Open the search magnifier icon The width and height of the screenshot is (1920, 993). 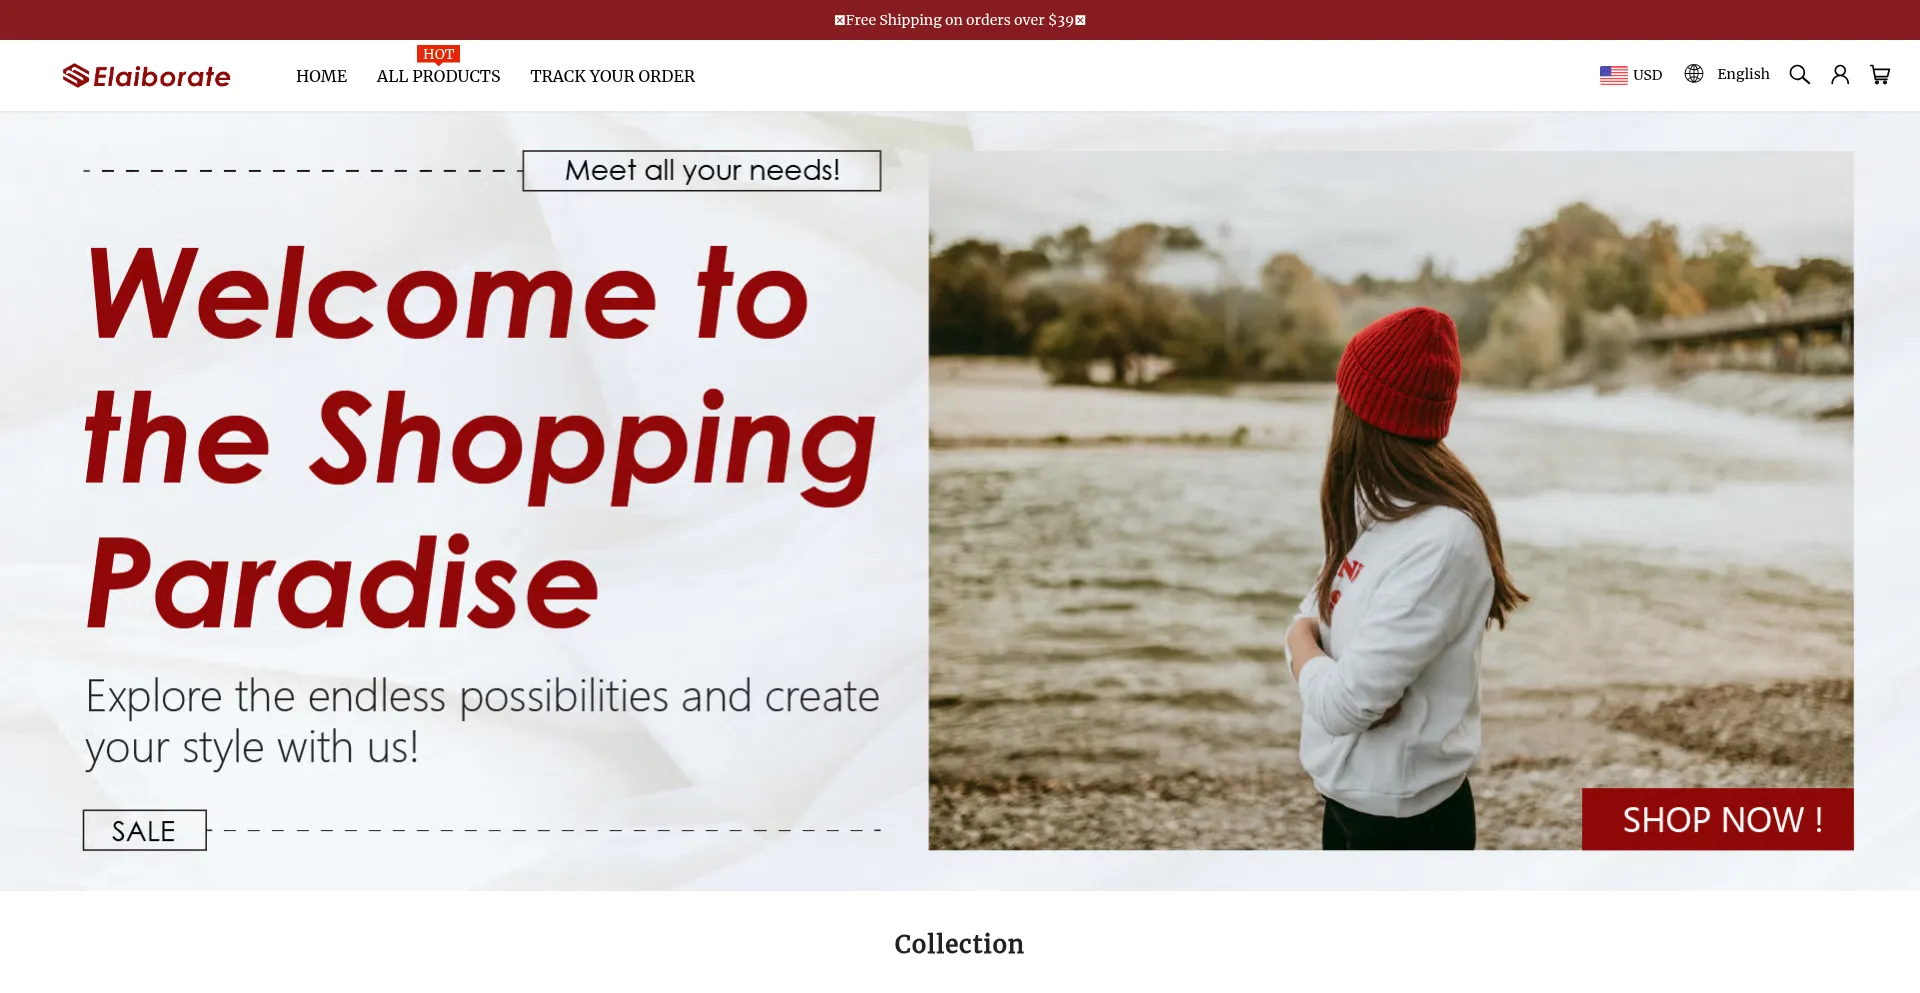click(1799, 75)
